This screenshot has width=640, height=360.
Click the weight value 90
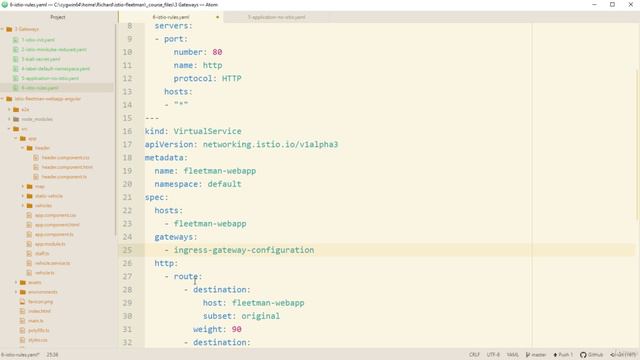point(237,329)
